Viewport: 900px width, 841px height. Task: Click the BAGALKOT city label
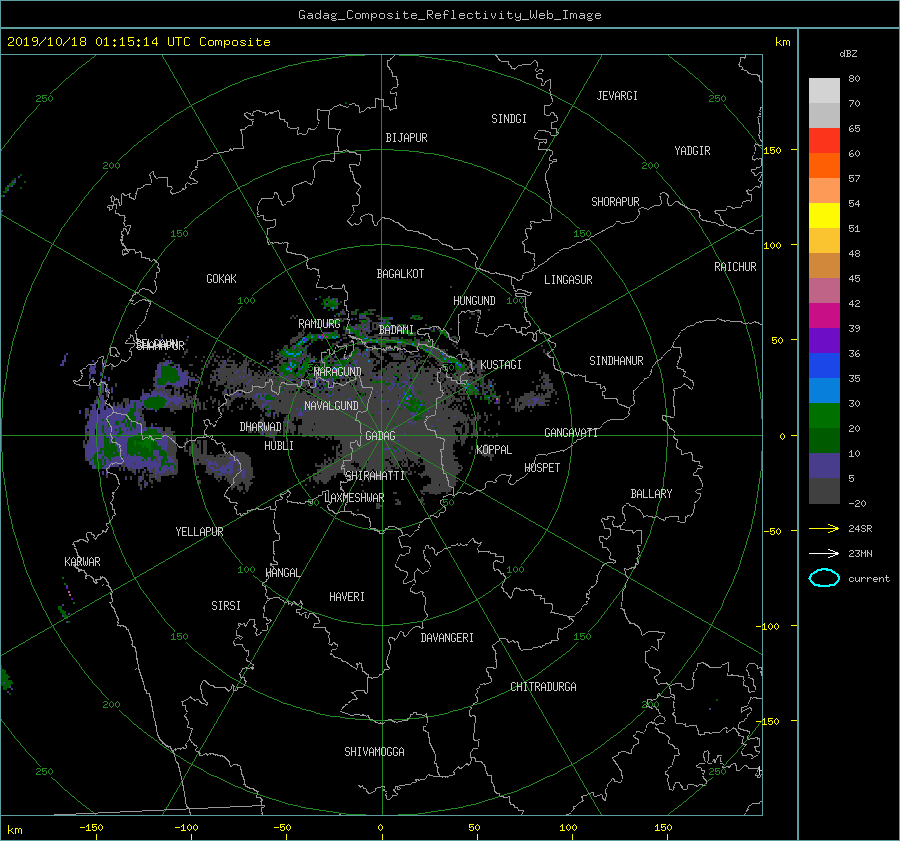pyautogui.click(x=400, y=274)
